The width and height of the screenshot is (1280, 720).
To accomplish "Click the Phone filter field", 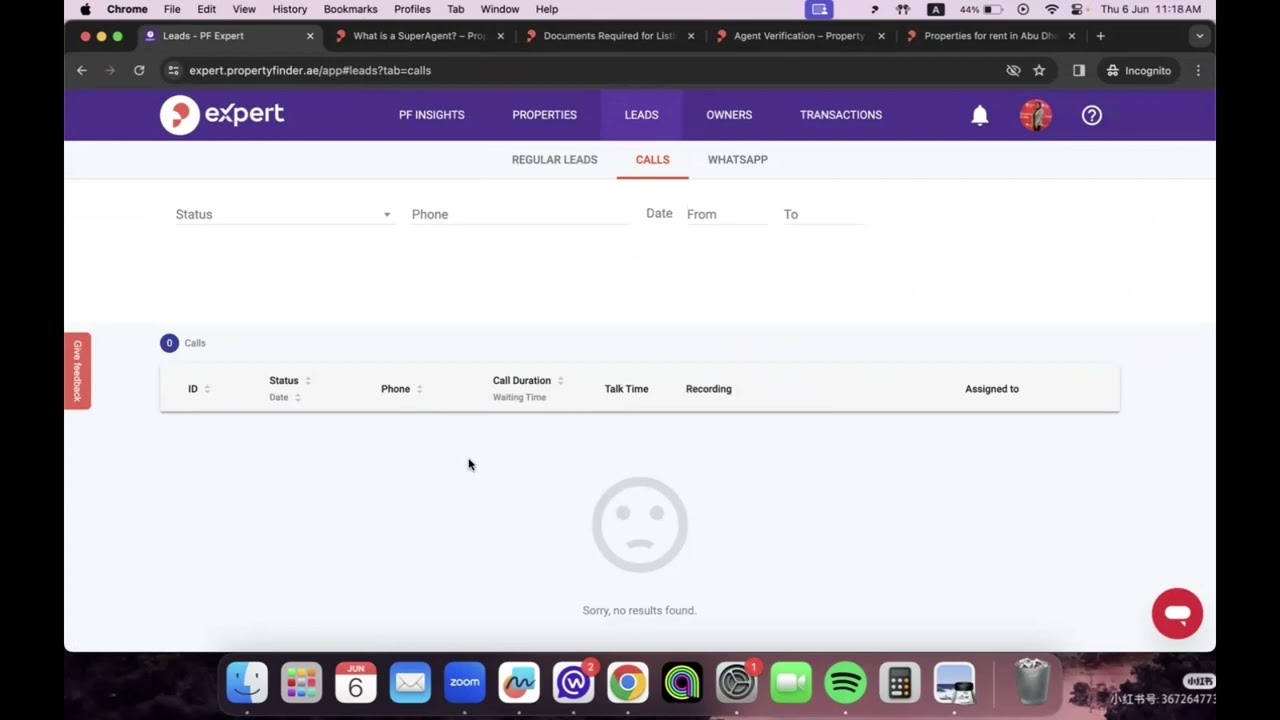I will tap(520, 214).
